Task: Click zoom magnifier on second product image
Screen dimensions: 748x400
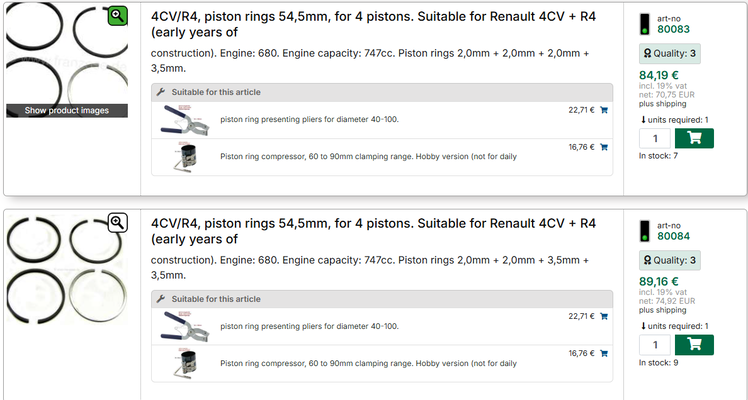Action: point(117,222)
